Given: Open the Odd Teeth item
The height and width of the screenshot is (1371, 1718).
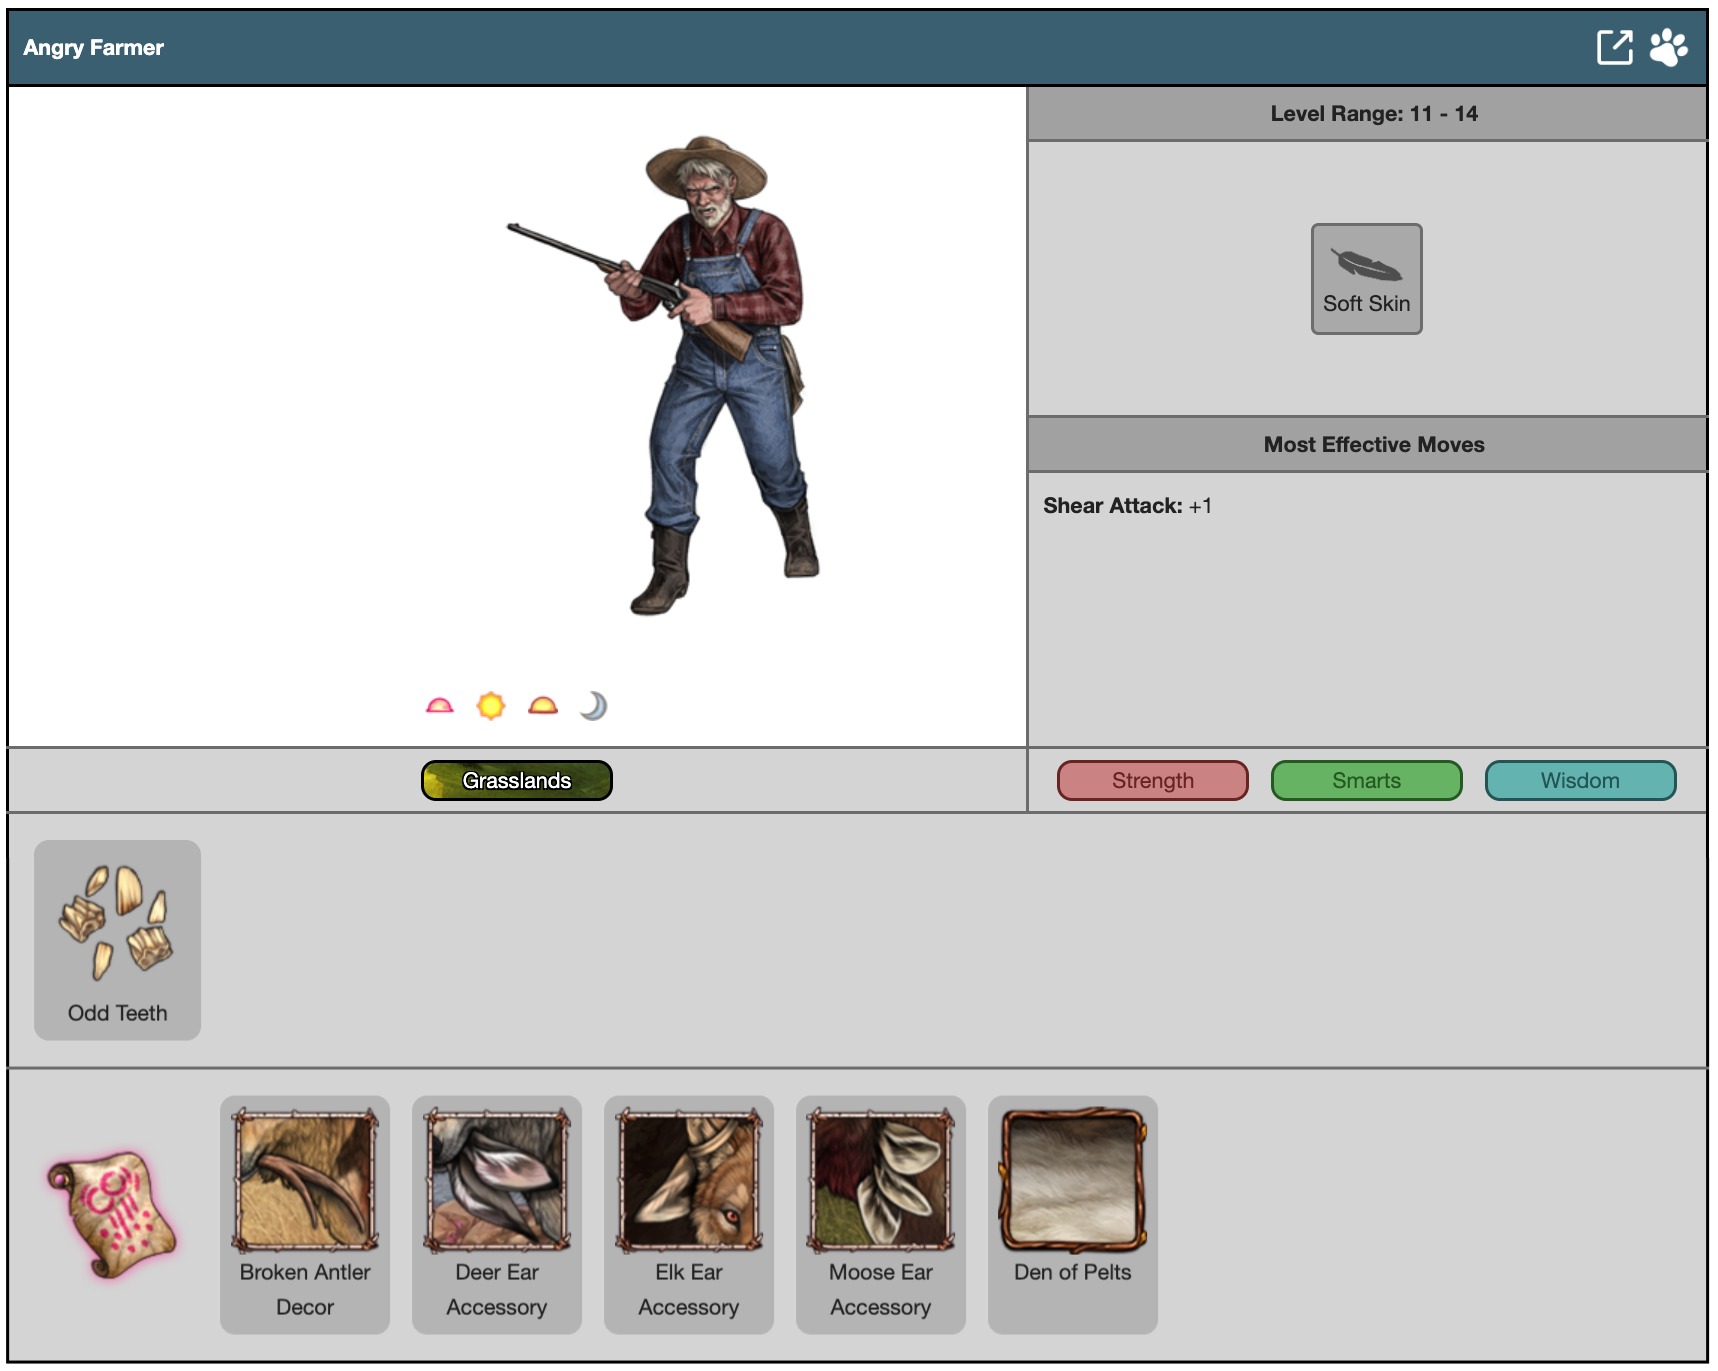Looking at the screenshot, I should point(117,939).
